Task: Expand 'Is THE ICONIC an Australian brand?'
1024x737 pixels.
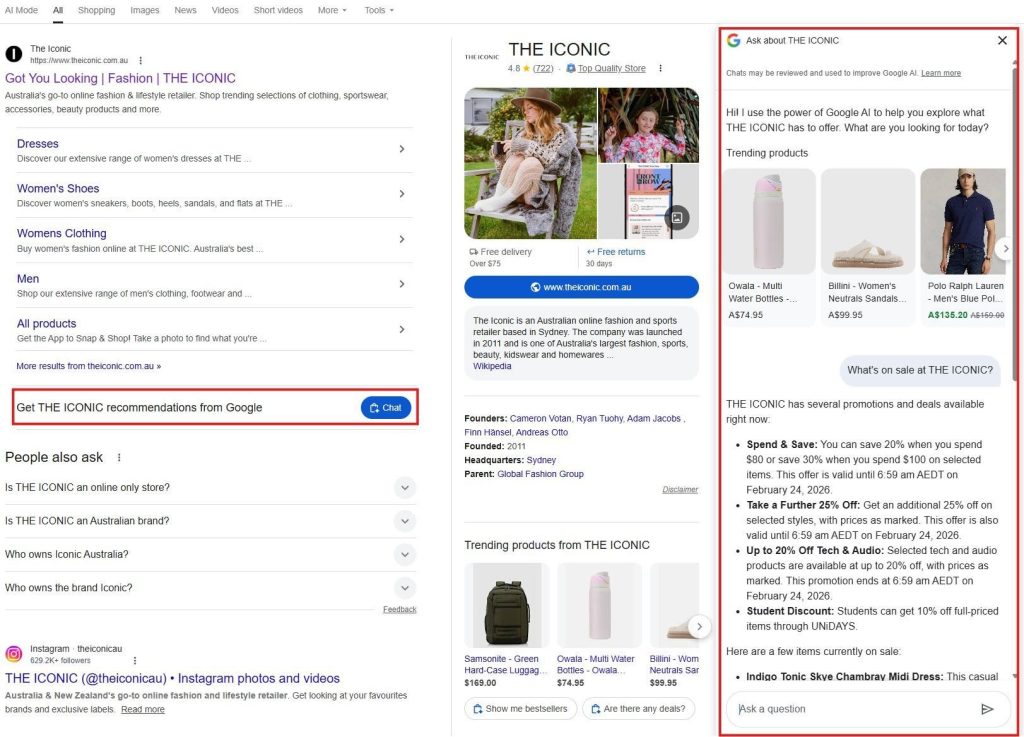Action: (404, 521)
